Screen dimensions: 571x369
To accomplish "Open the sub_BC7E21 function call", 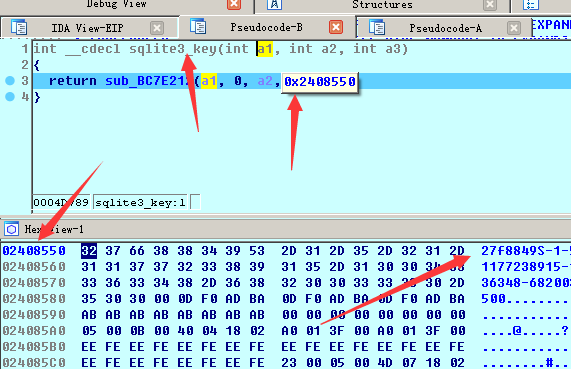I will pyautogui.click(x=149, y=81).
